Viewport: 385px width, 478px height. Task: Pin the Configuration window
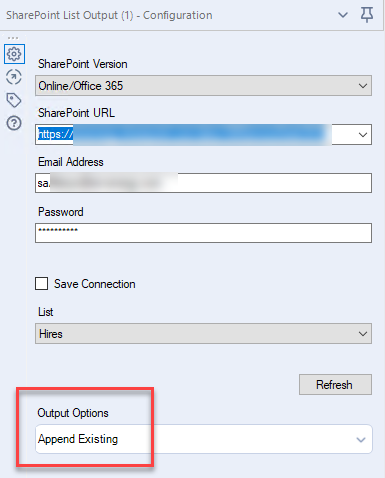pos(367,15)
